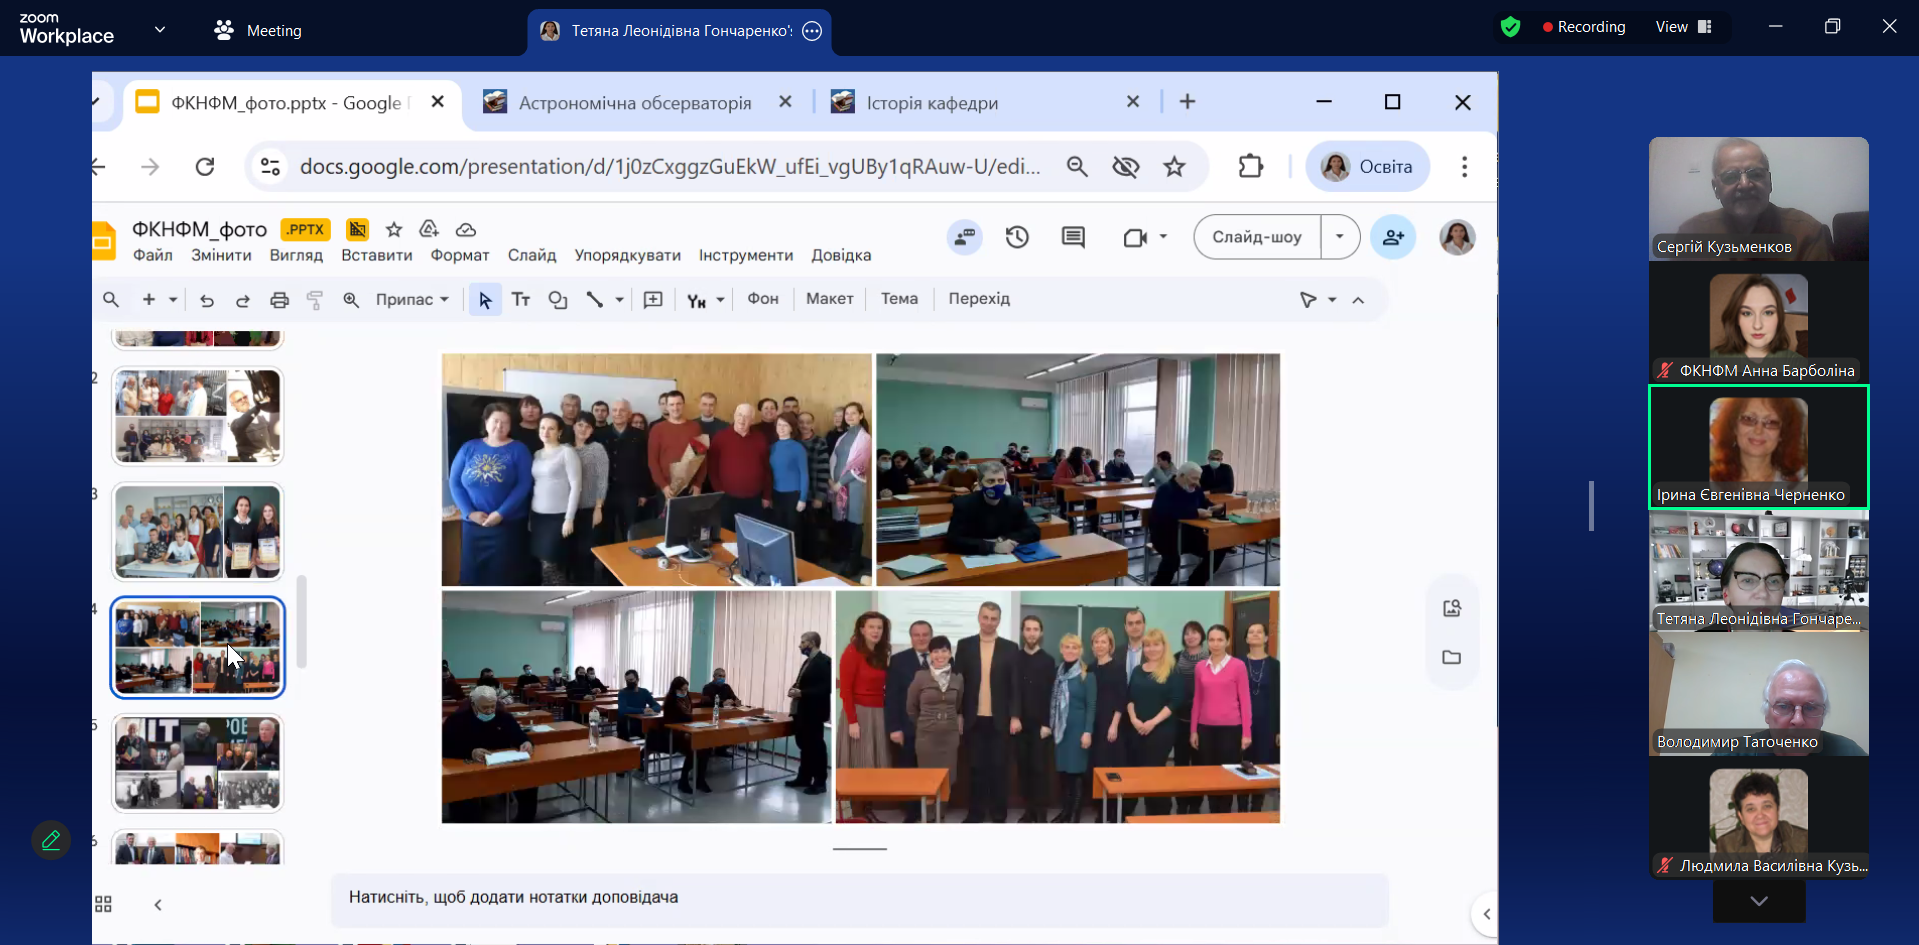Collapse the participant videos with down chevron
This screenshot has height=945, width=1919.
pos(1757,901)
